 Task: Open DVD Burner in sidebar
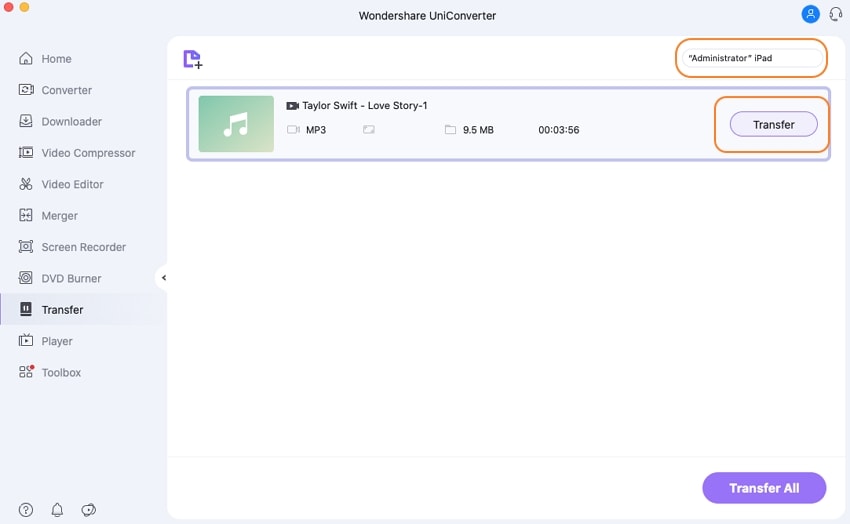(71, 279)
